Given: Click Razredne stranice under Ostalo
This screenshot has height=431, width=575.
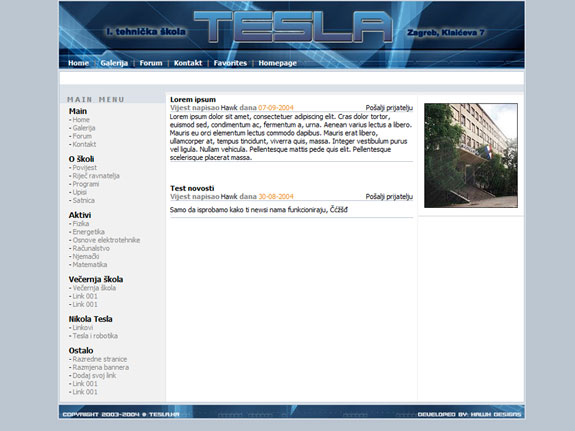Looking at the screenshot, I should pos(100,359).
